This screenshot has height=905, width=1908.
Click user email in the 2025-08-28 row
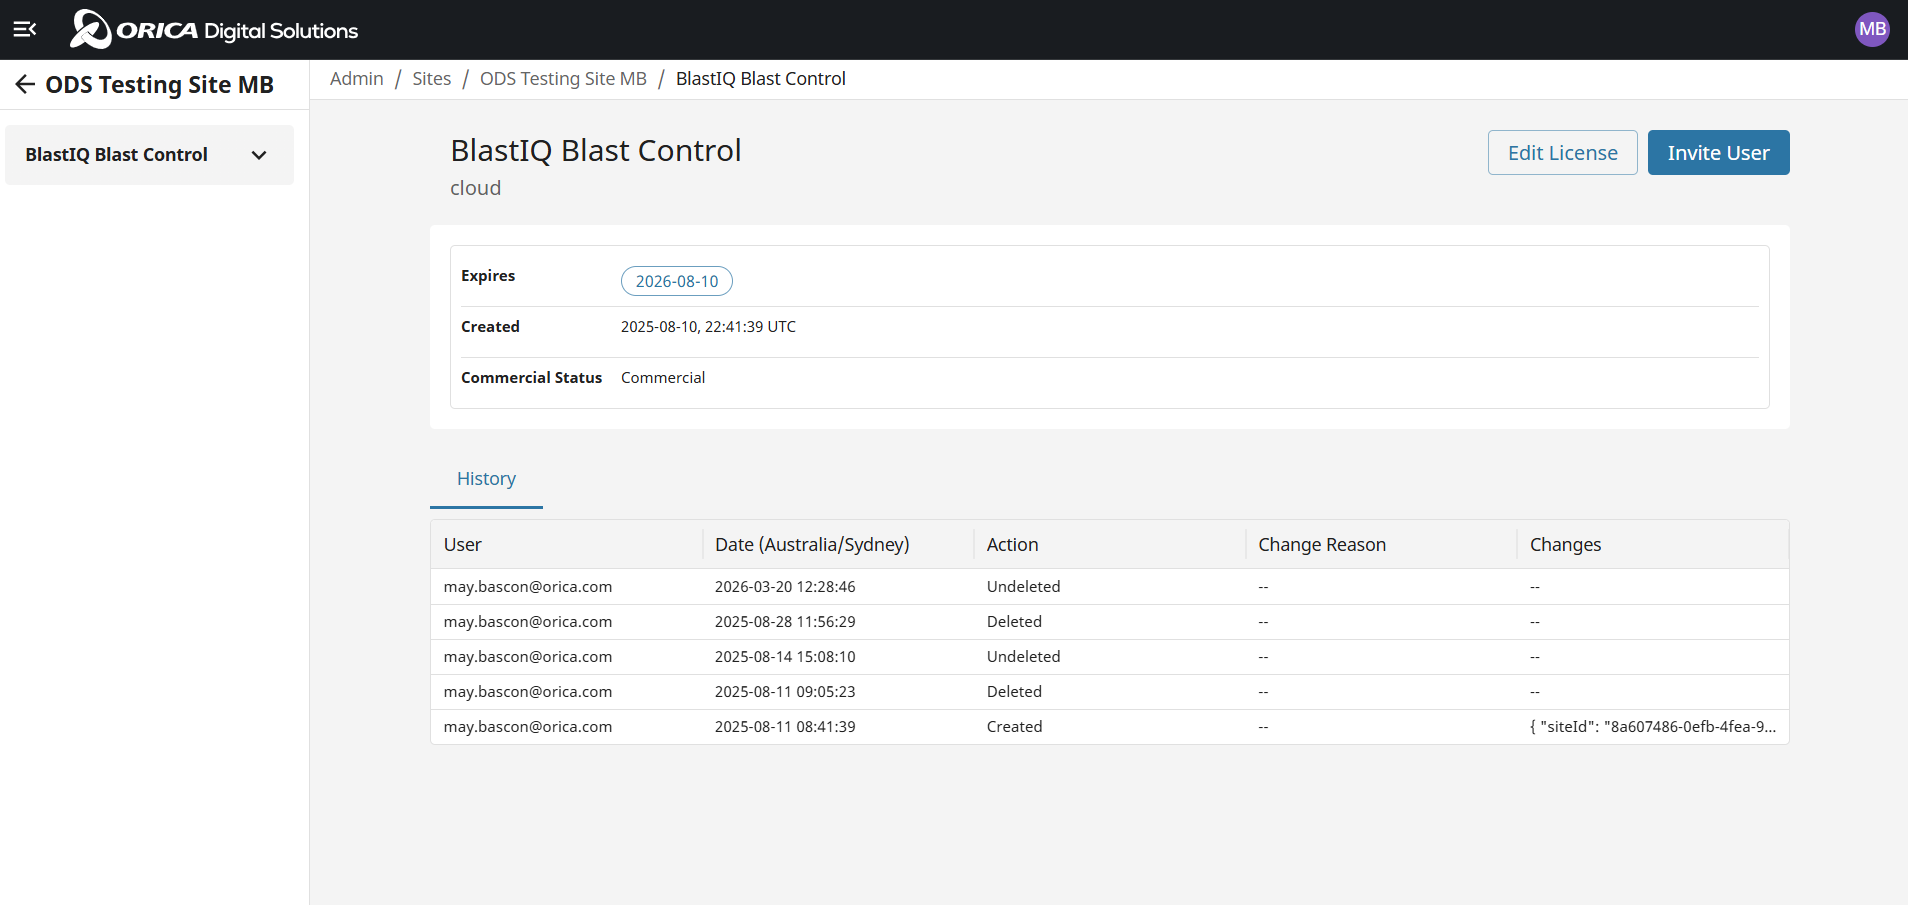click(528, 622)
